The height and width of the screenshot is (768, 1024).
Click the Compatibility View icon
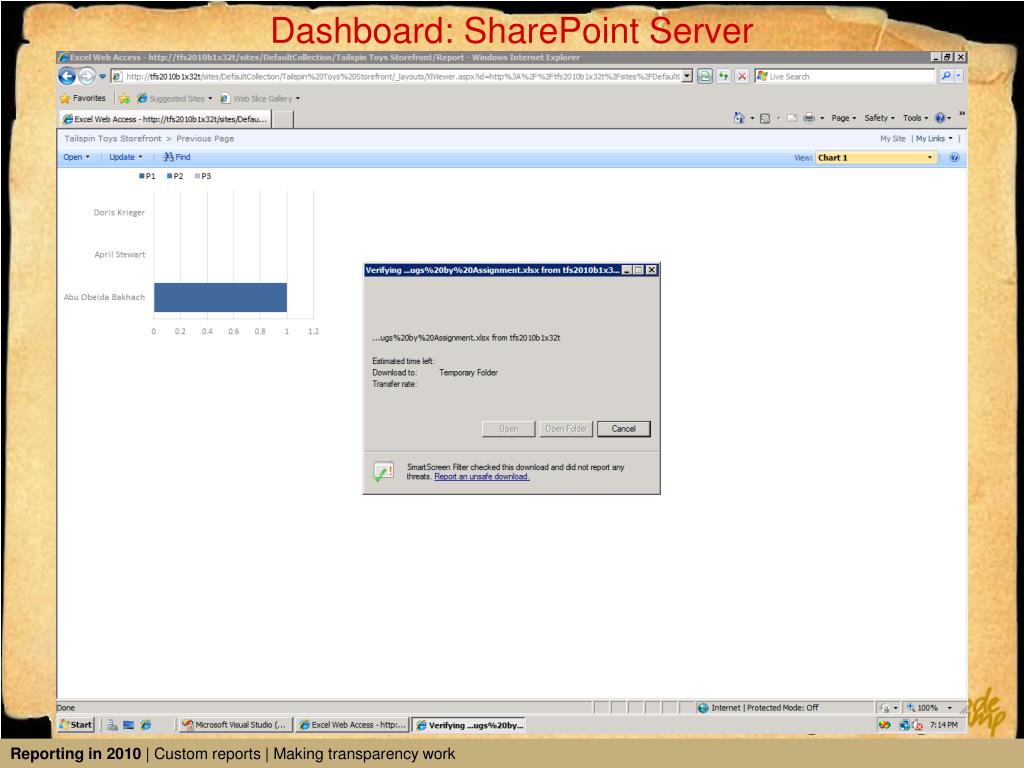(705, 76)
